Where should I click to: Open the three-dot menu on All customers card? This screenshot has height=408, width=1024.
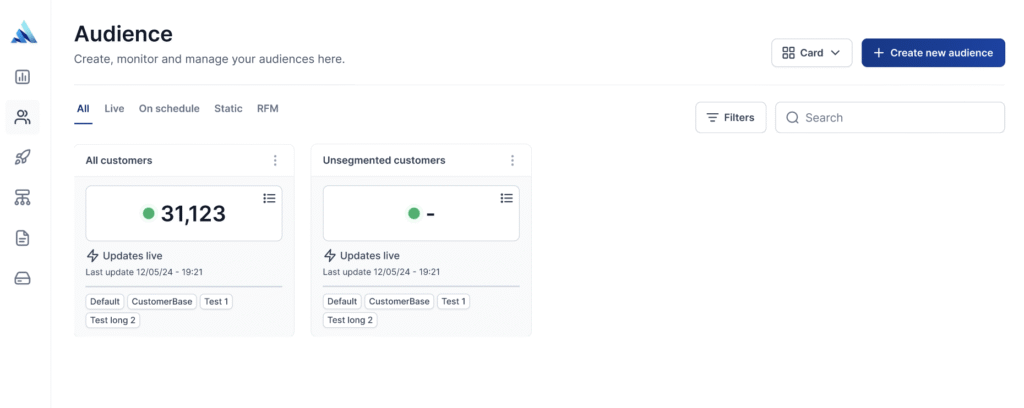click(275, 161)
